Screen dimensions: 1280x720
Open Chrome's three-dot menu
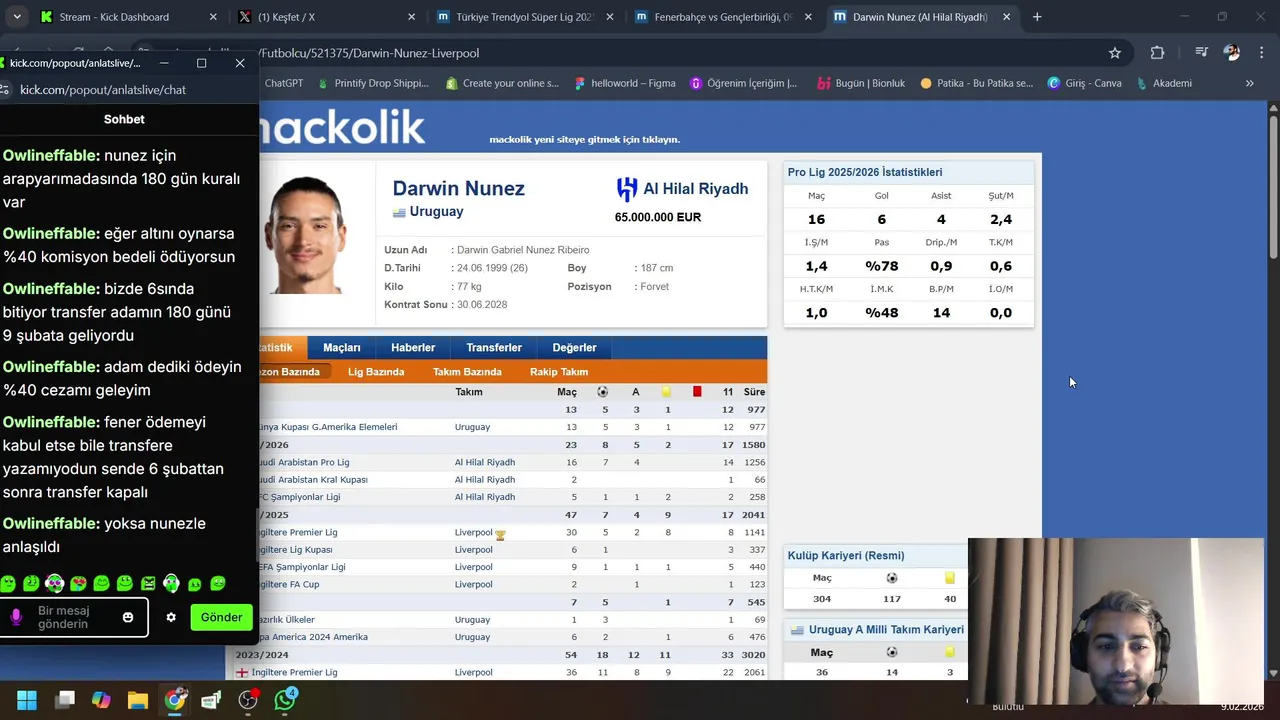pyautogui.click(x=1261, y=53)
